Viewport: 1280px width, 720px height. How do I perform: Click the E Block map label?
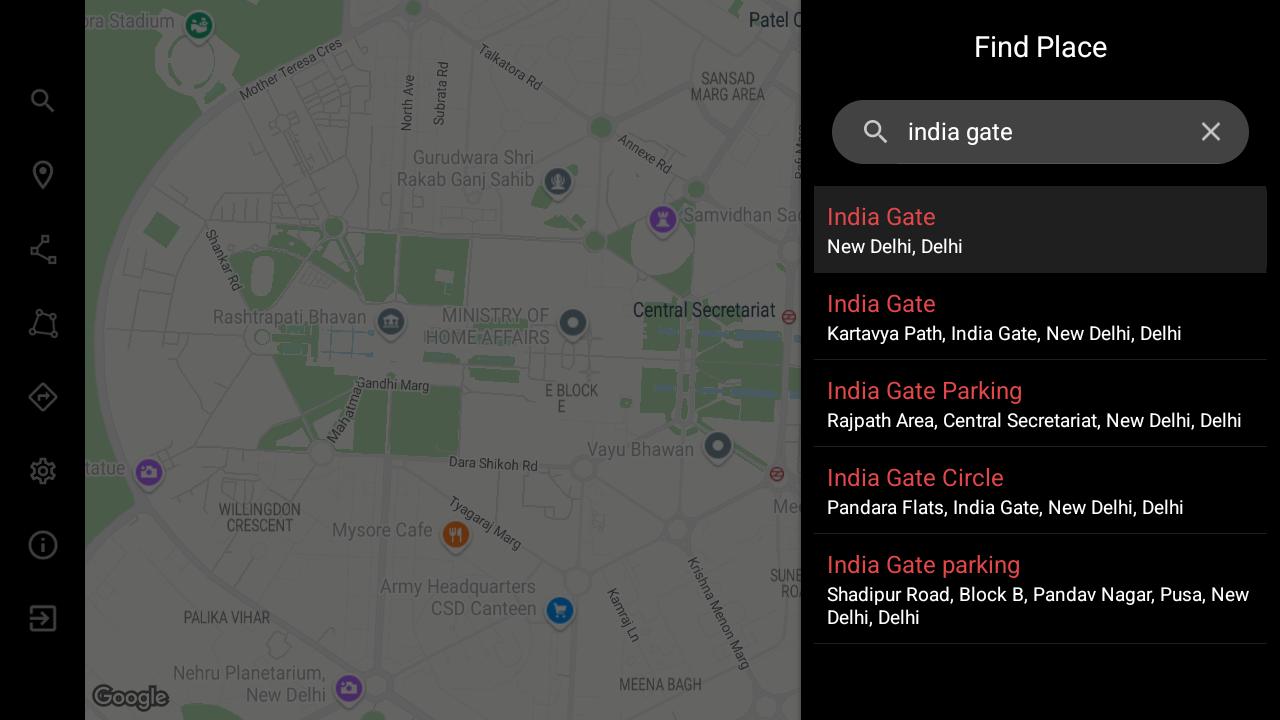(572, 398)
